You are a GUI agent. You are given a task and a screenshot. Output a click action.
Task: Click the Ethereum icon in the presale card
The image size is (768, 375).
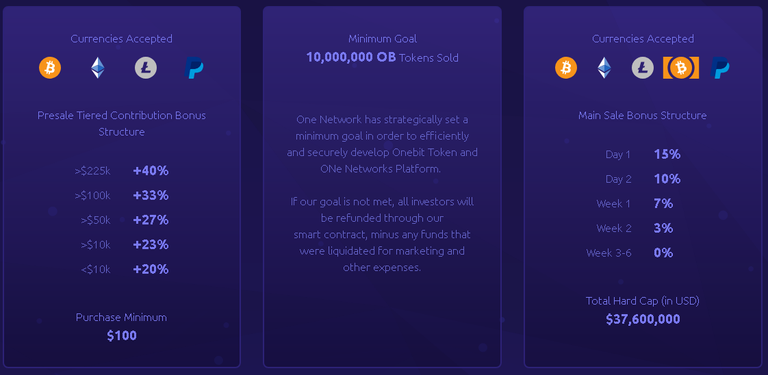97,68
